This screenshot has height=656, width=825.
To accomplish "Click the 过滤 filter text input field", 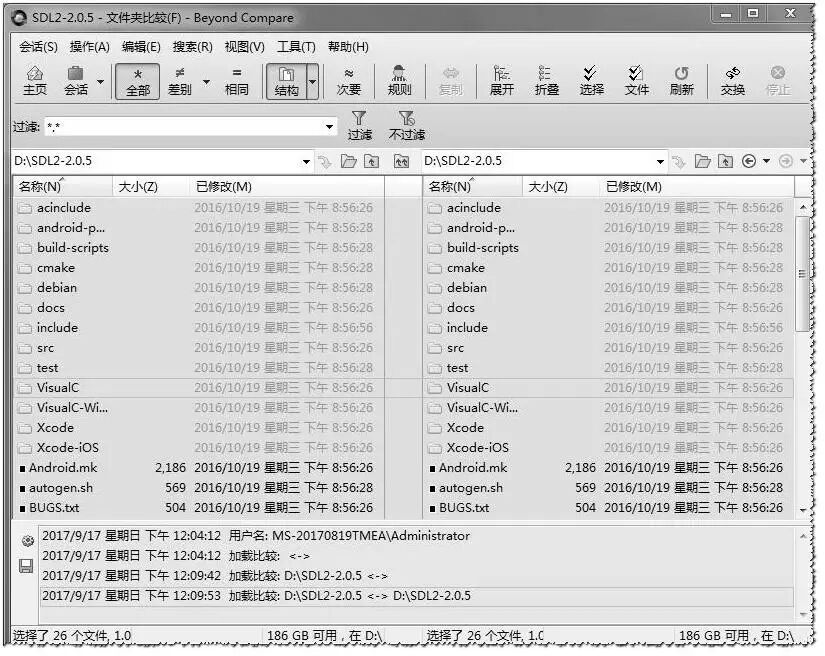I will [184, 127].
